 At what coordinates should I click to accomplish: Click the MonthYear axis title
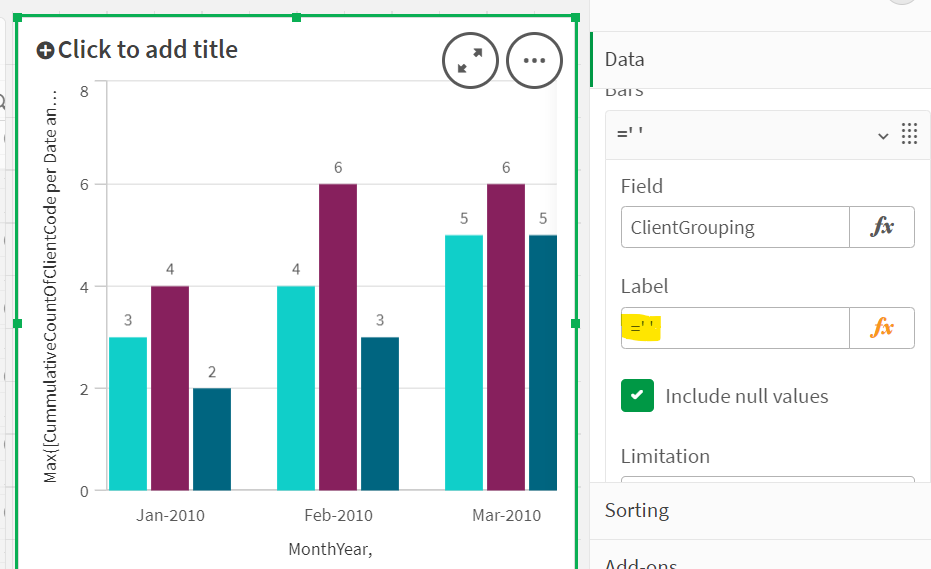coord(330,548)
